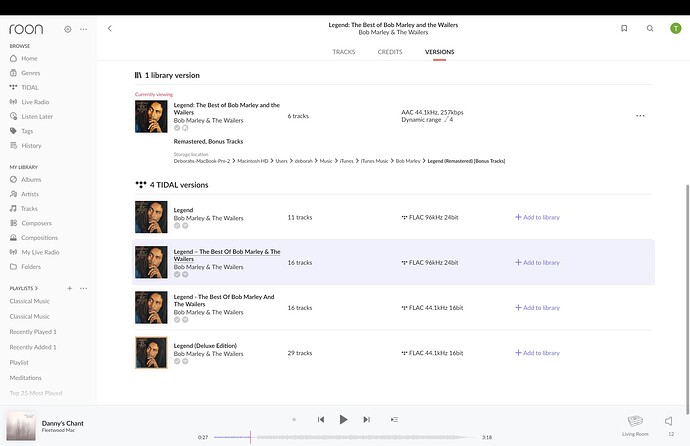Skip to next track
The image size is (690, 446).
(x=366, y=420)
